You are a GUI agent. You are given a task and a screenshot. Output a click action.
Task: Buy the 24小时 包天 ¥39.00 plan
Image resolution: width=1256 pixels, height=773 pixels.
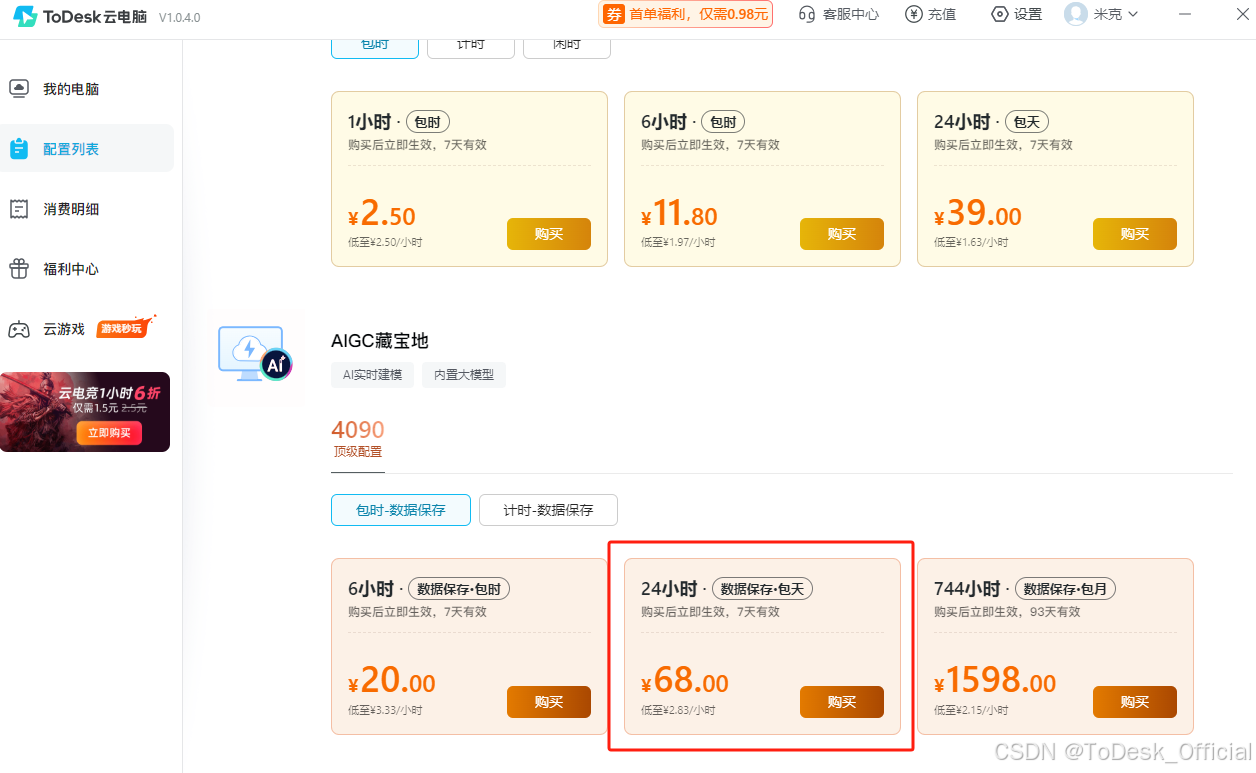tap(1135, 234)
